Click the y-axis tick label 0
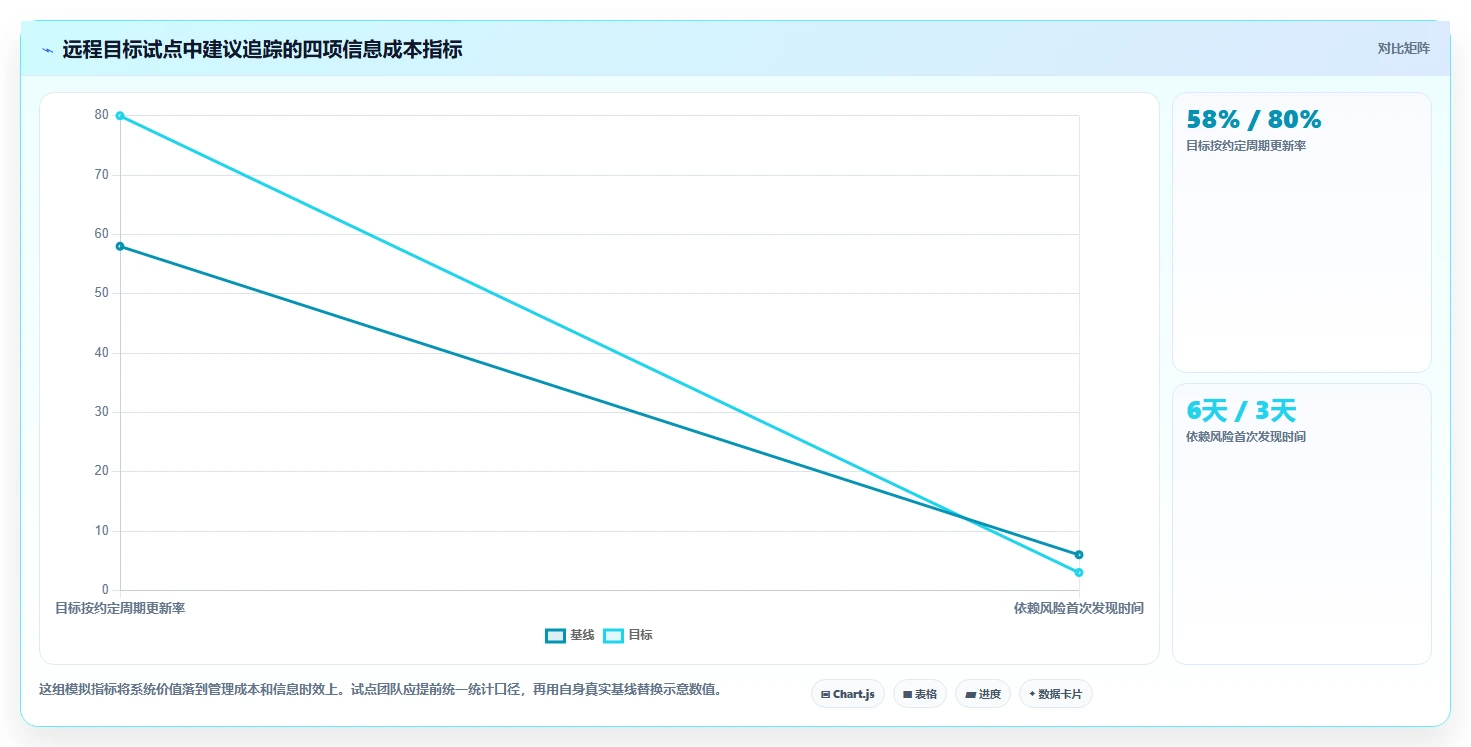Screen dimensions: 1471x747 click(105, 590)
